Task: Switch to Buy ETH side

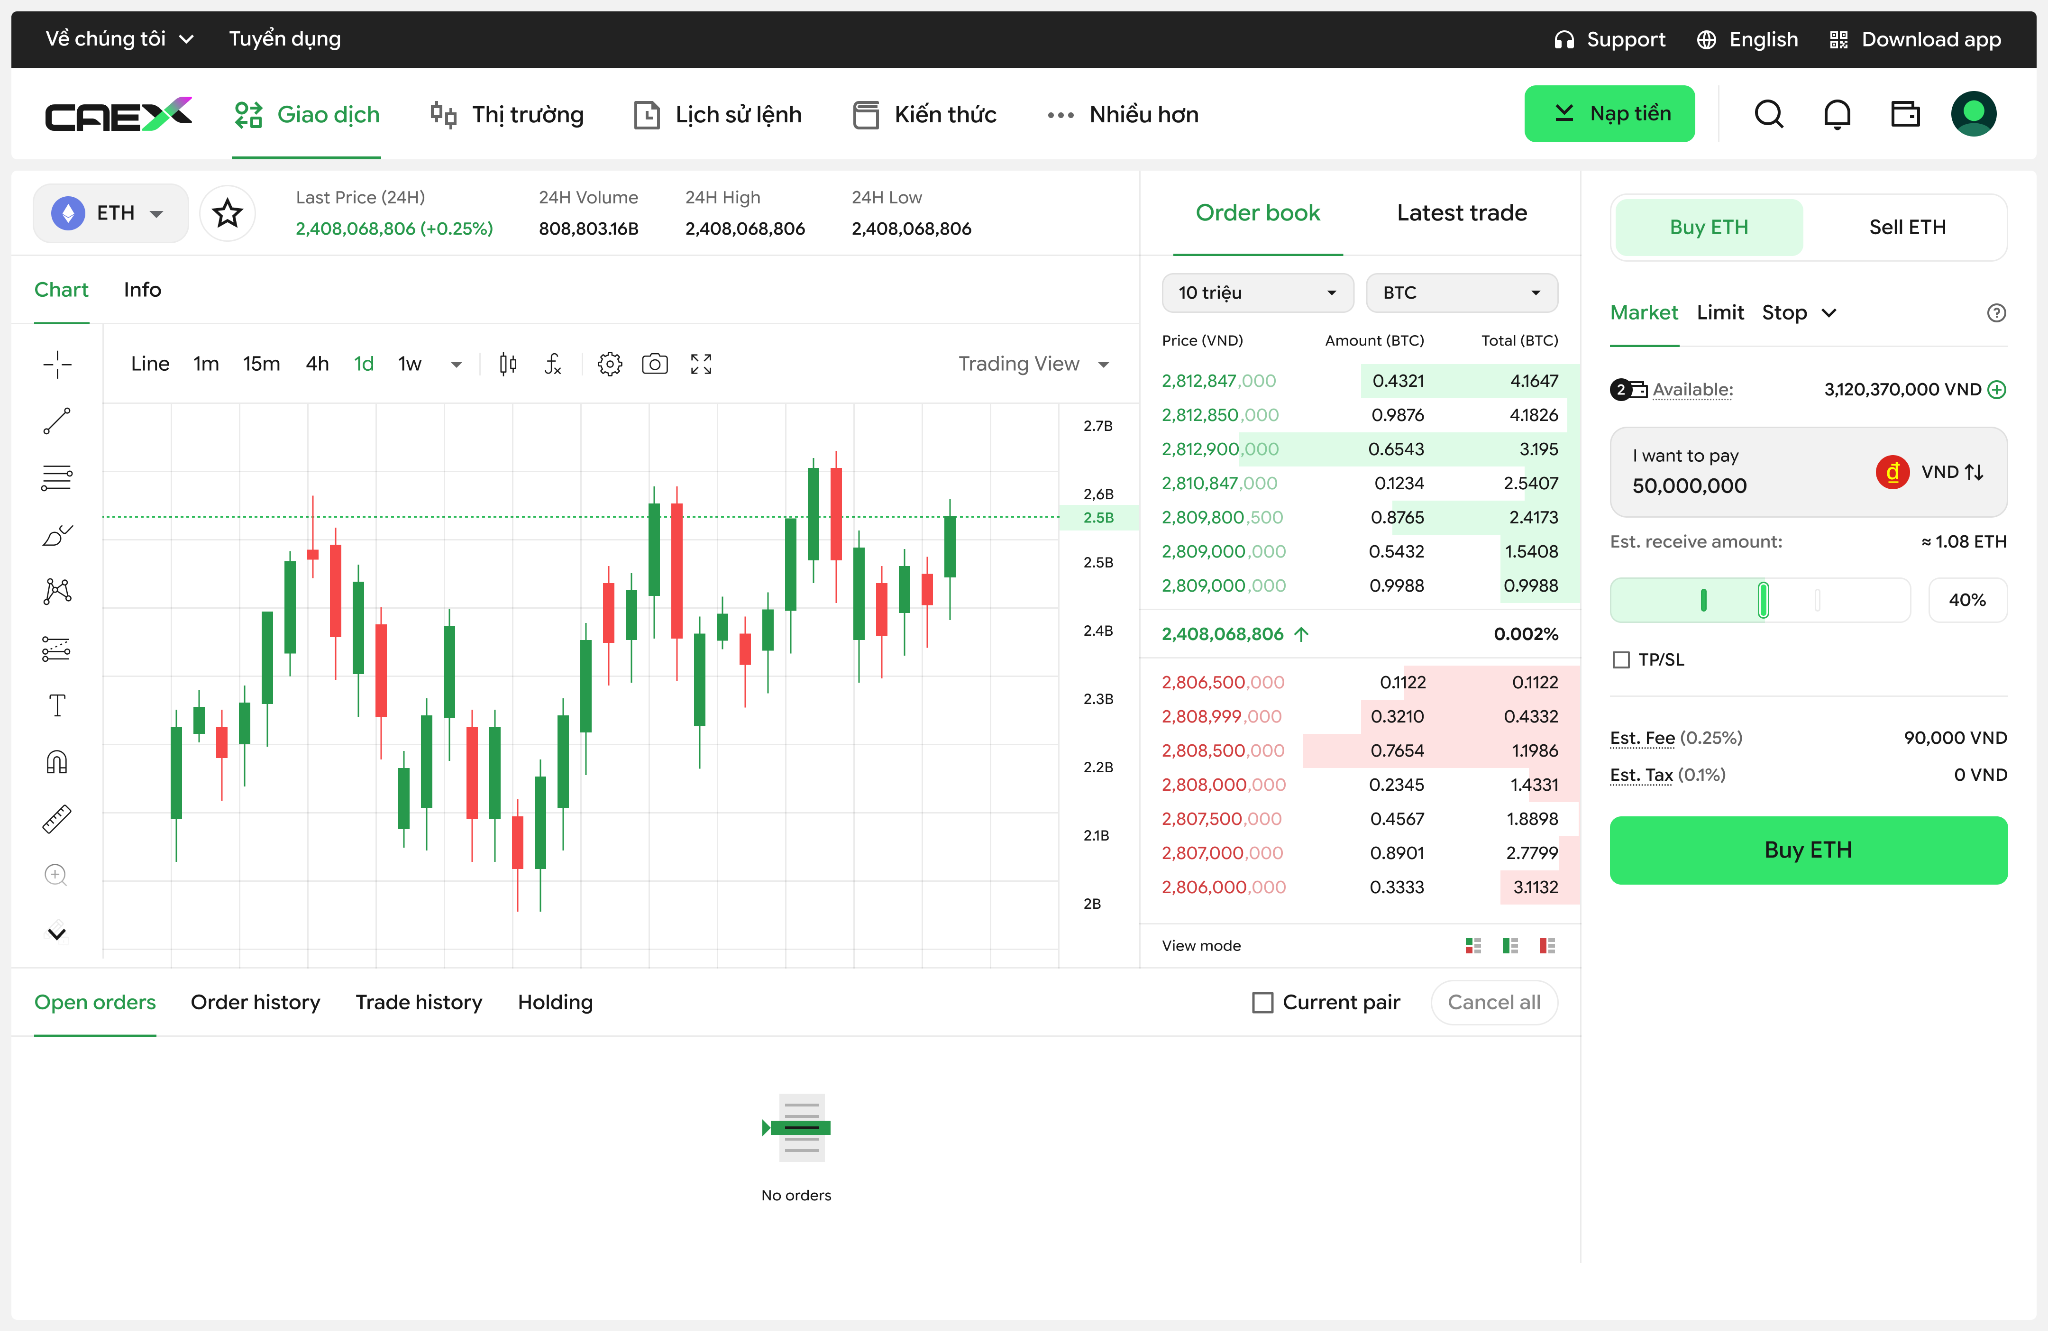Action: click(x=1709, y=227)
